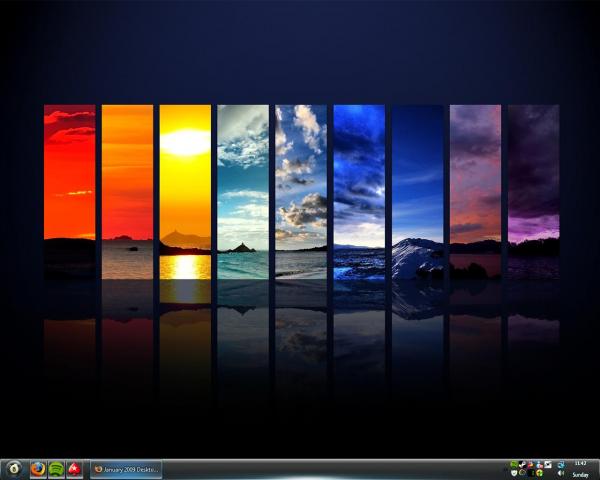Click the red sunset wallpaper panel
The width and height of the screenshot is (600, 480).
click(x=69, y=170)
